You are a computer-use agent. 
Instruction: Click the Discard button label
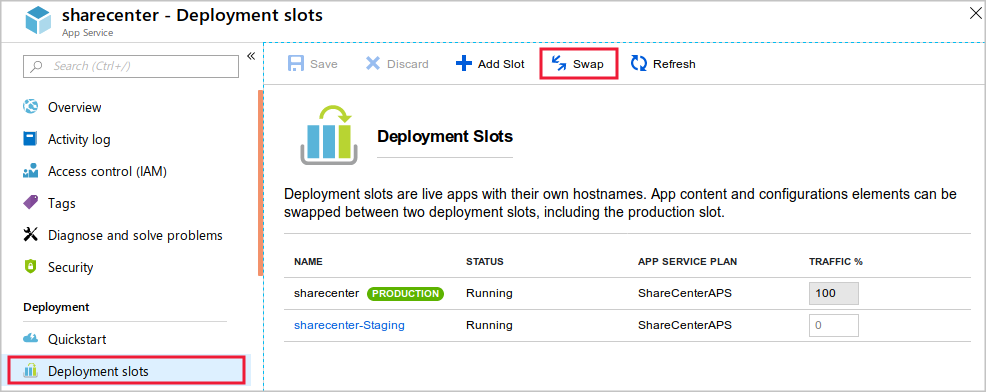pos(407,64)
